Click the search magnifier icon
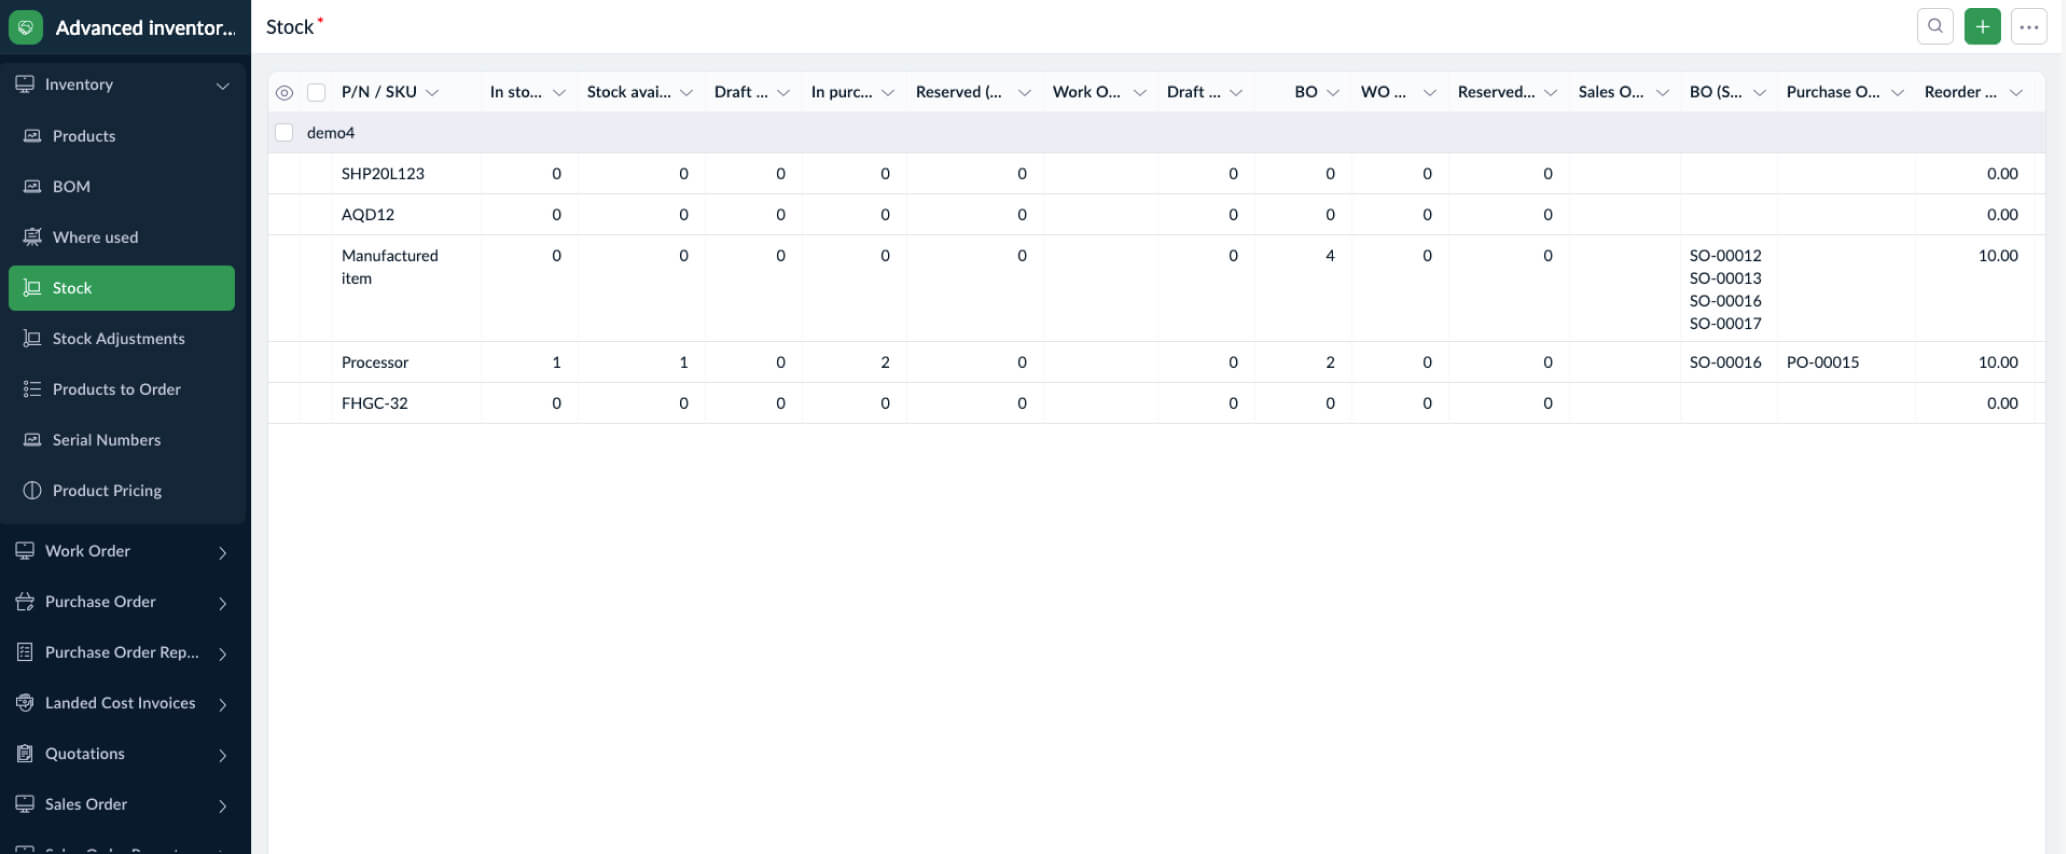 pos(1935,27)
